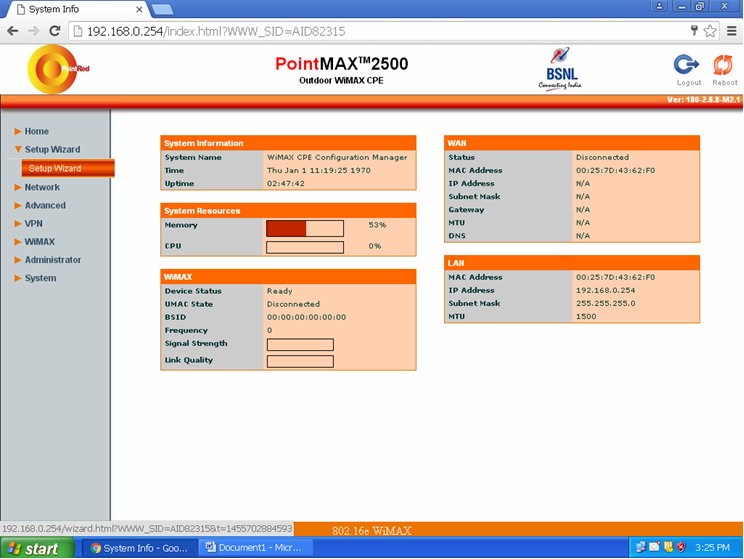Open saved password key icon

coord(694,31)
